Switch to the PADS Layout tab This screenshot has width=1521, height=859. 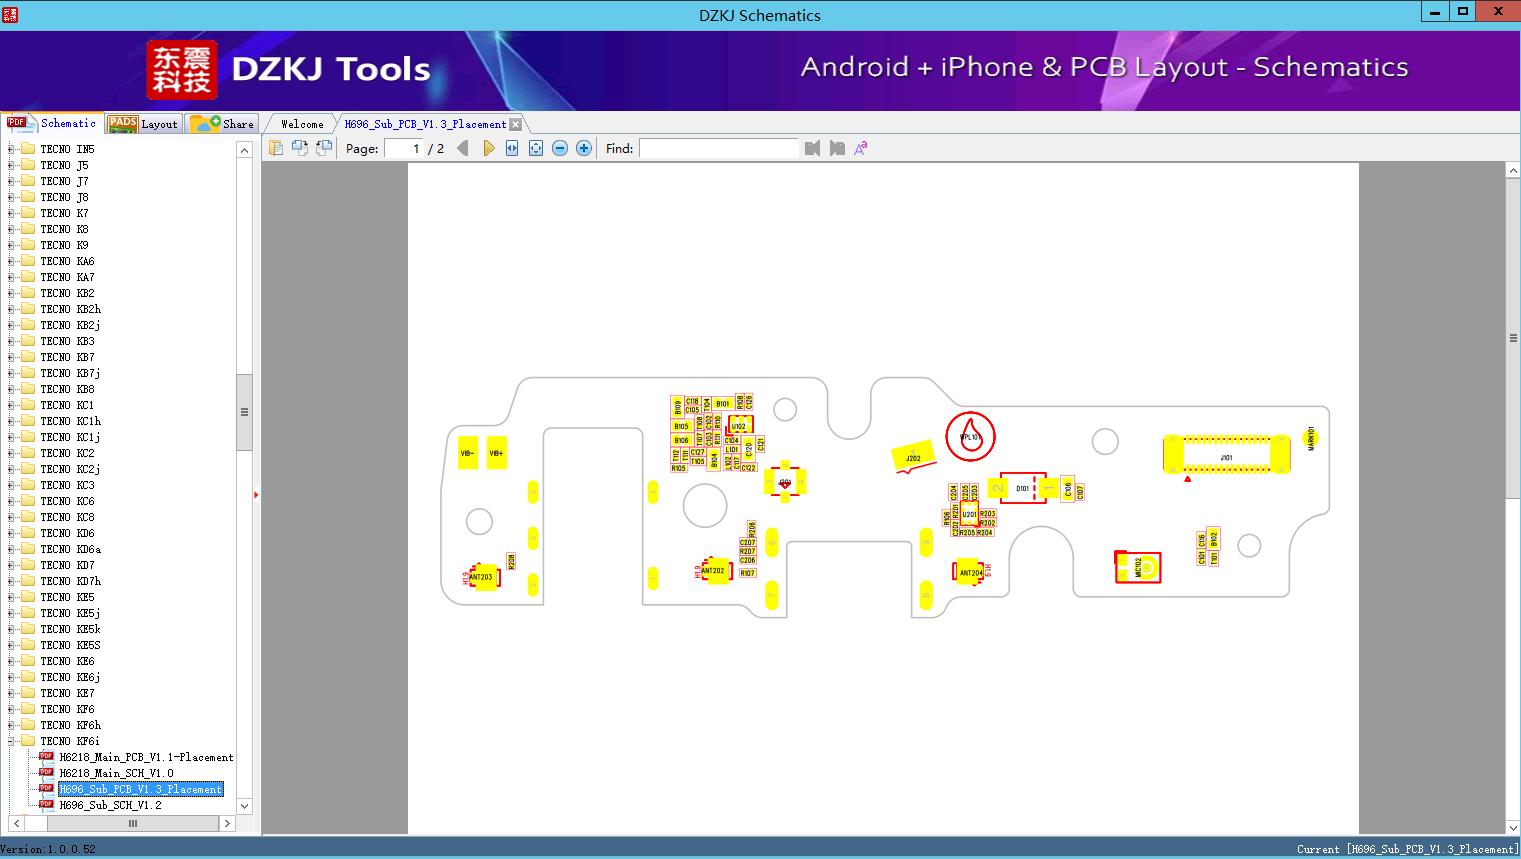(143, 123)
